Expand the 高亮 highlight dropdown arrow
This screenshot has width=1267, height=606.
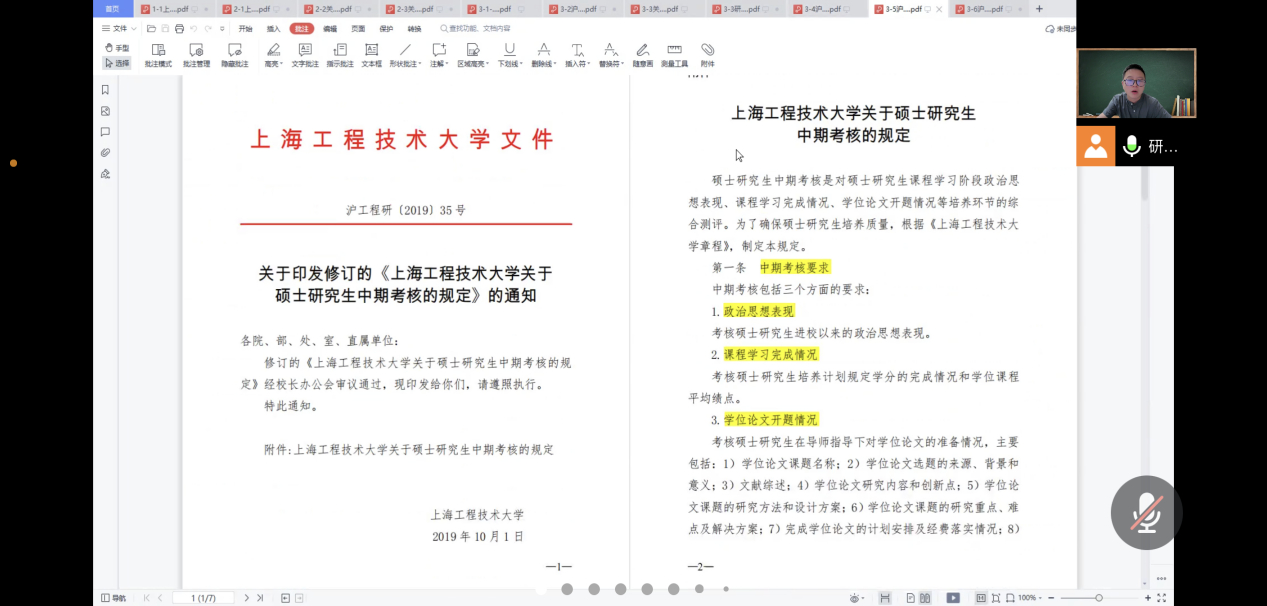tap(282, 64)
